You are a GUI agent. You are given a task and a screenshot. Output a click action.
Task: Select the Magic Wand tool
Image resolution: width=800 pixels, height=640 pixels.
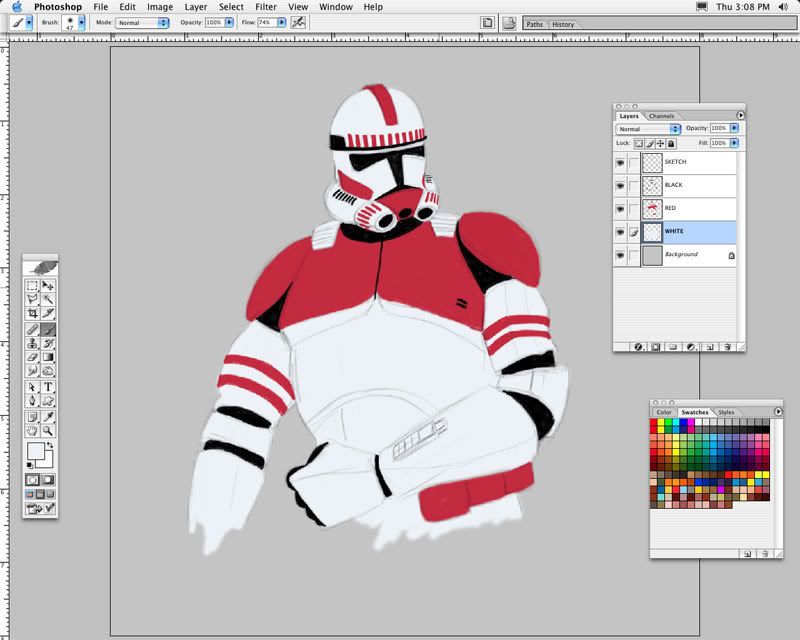pos(48,299)
